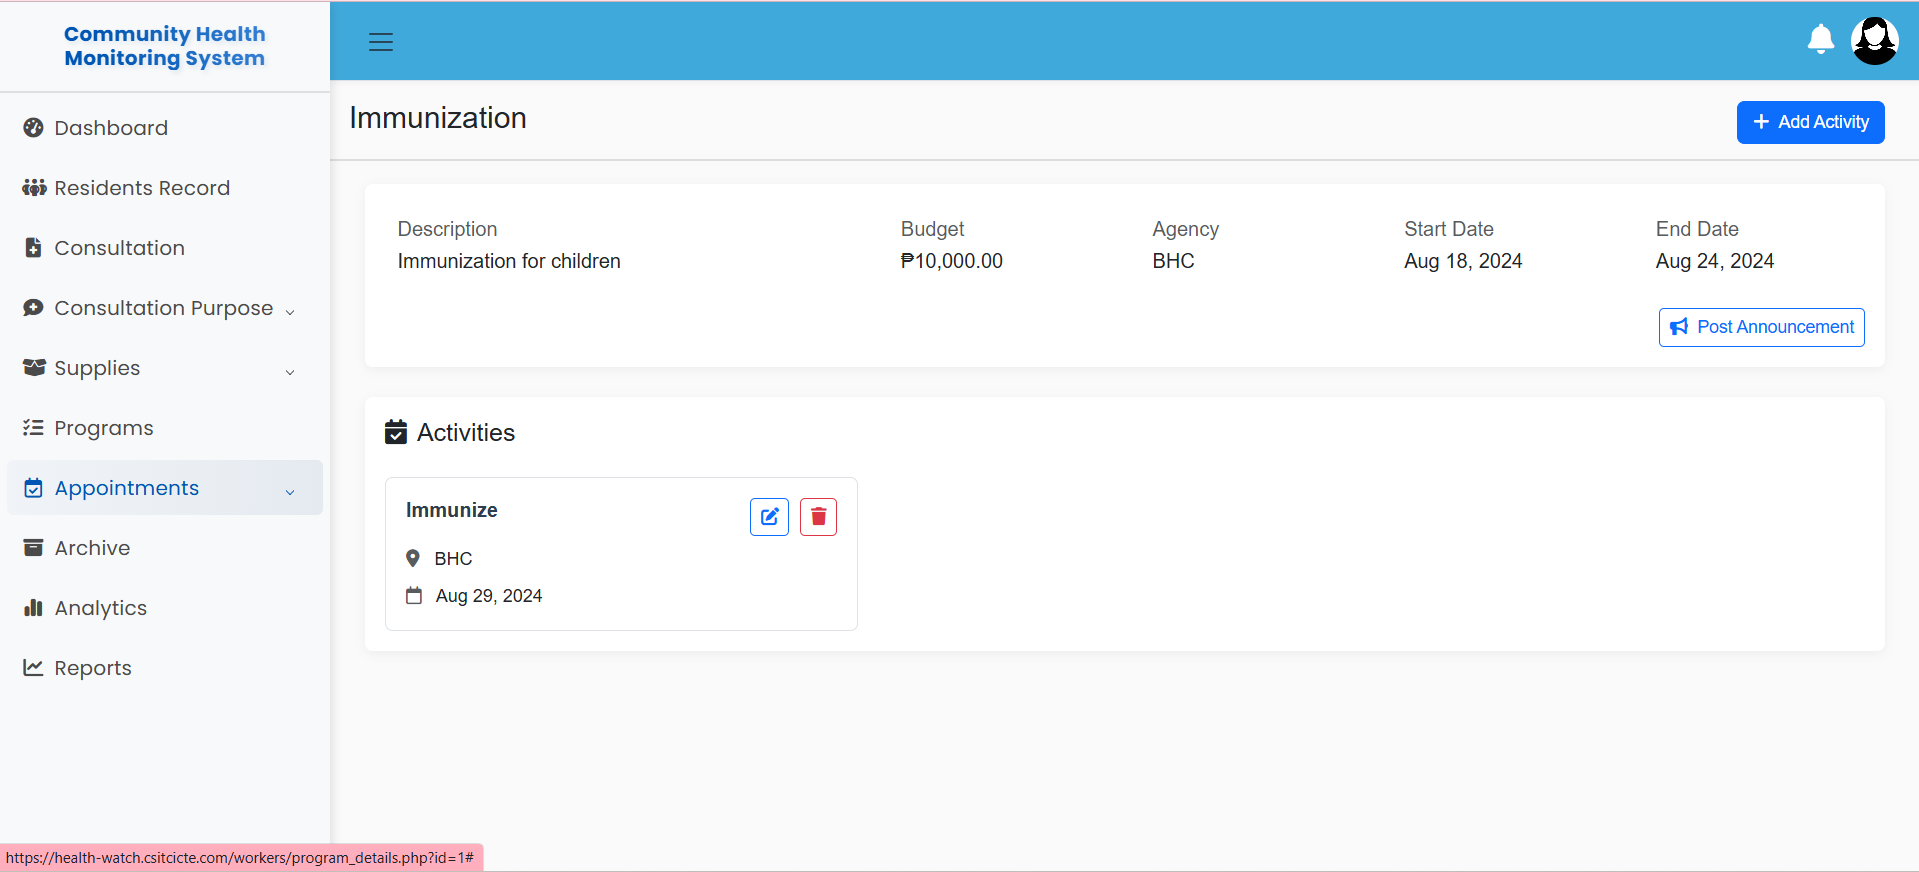
Task: Click the activity date Aug 29, 2024
Action: (489, 596)
